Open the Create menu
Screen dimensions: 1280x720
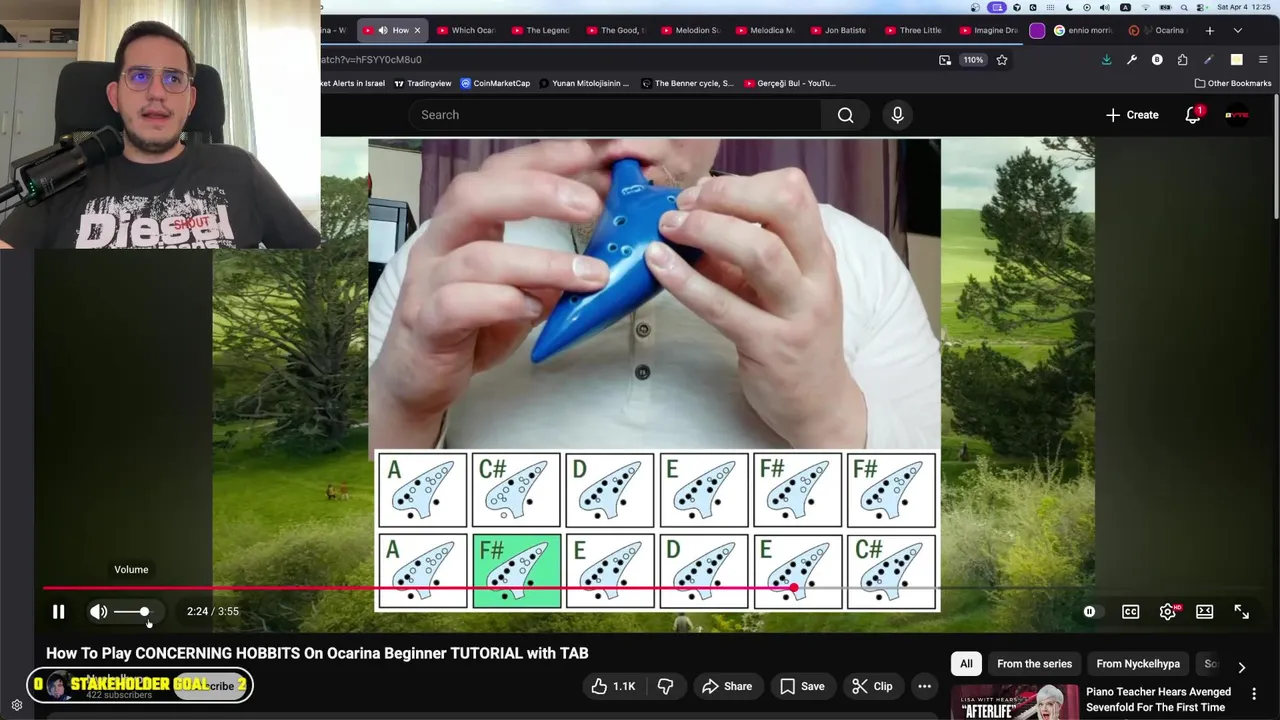[1132, 115]
